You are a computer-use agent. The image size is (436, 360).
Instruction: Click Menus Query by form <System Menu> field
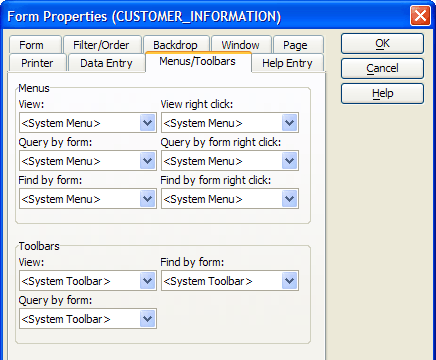(88, 161)
